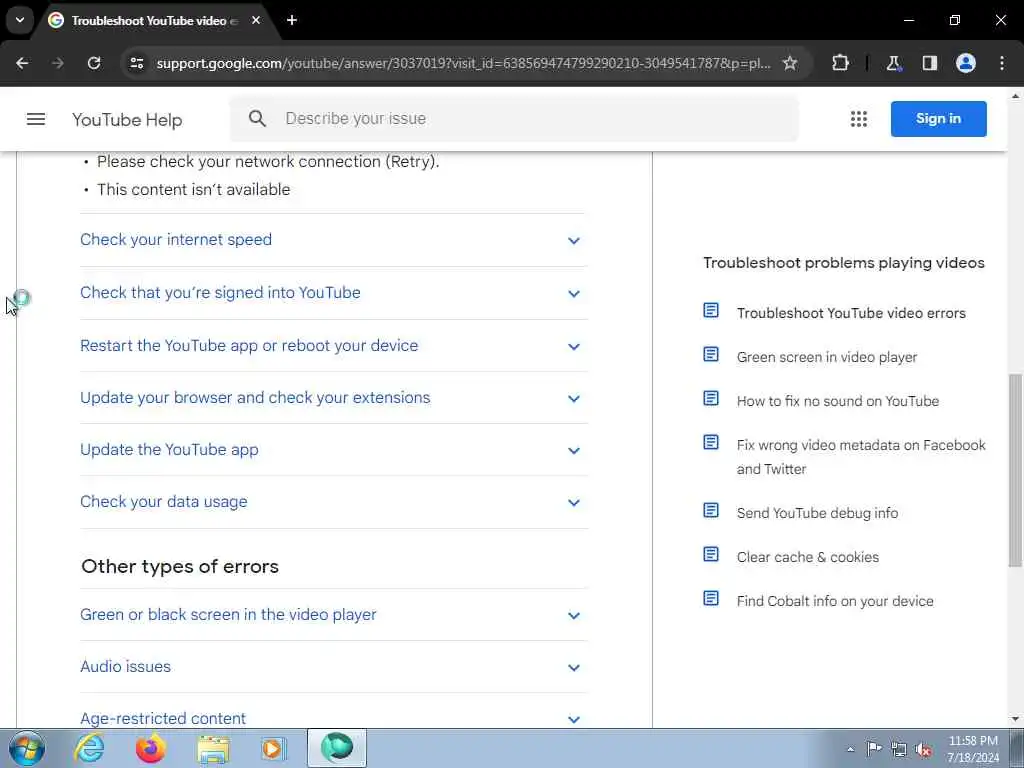Open Windows Start menu
The image size is (1024, 768).
pos(27,748)
